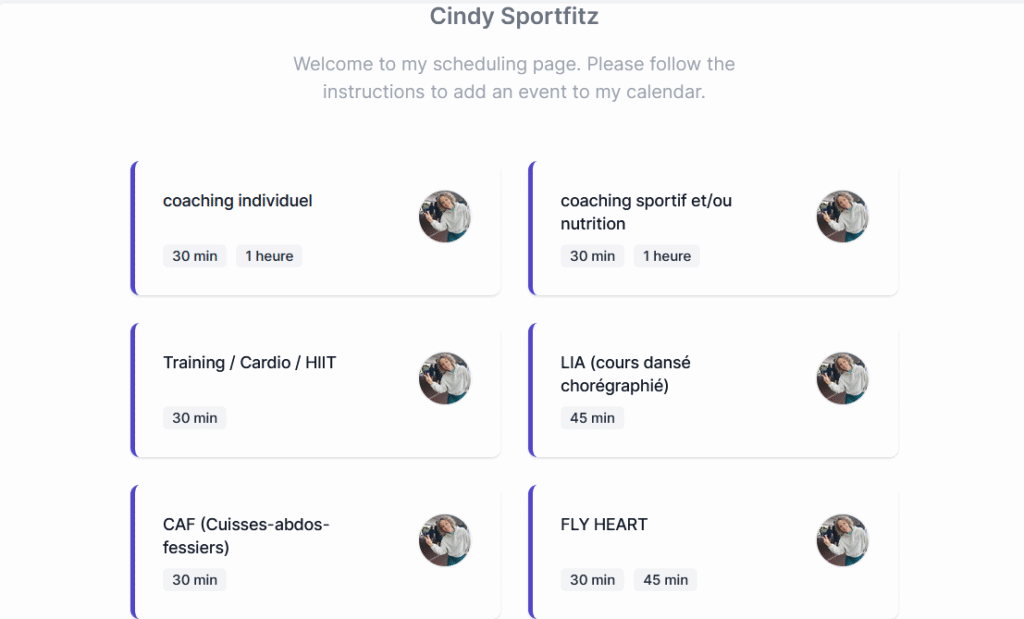Choose 45 min for FLY HEART
1024x619 pixels.
click(x=665, y=580)
